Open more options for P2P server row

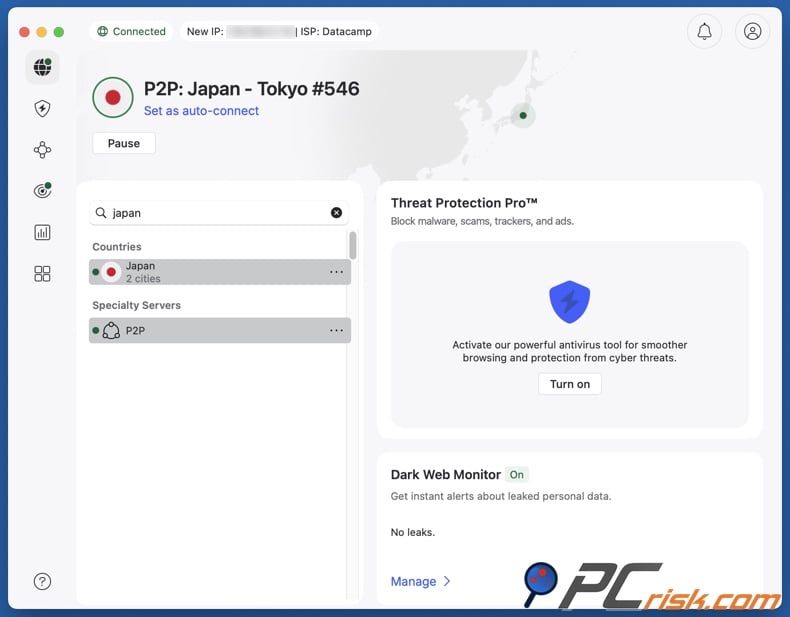point(336,330)
